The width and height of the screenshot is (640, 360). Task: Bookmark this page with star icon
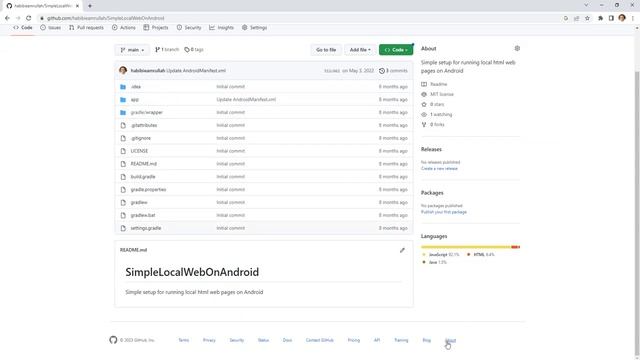click(x=587, y=18)
